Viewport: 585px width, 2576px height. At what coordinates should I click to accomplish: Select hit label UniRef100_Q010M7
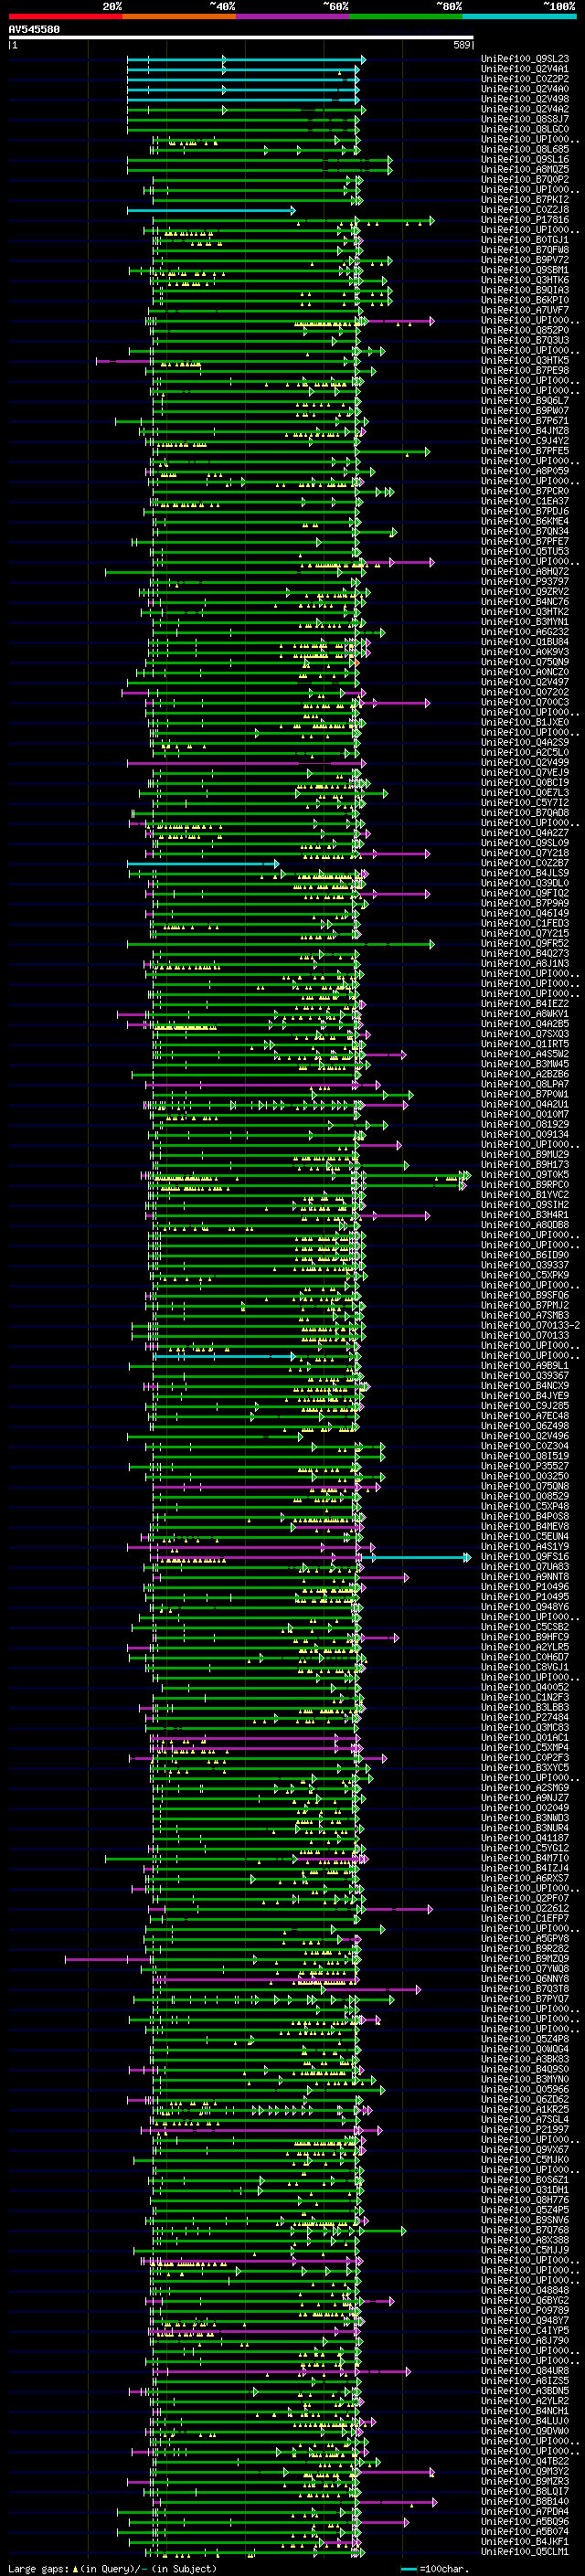525,1114
